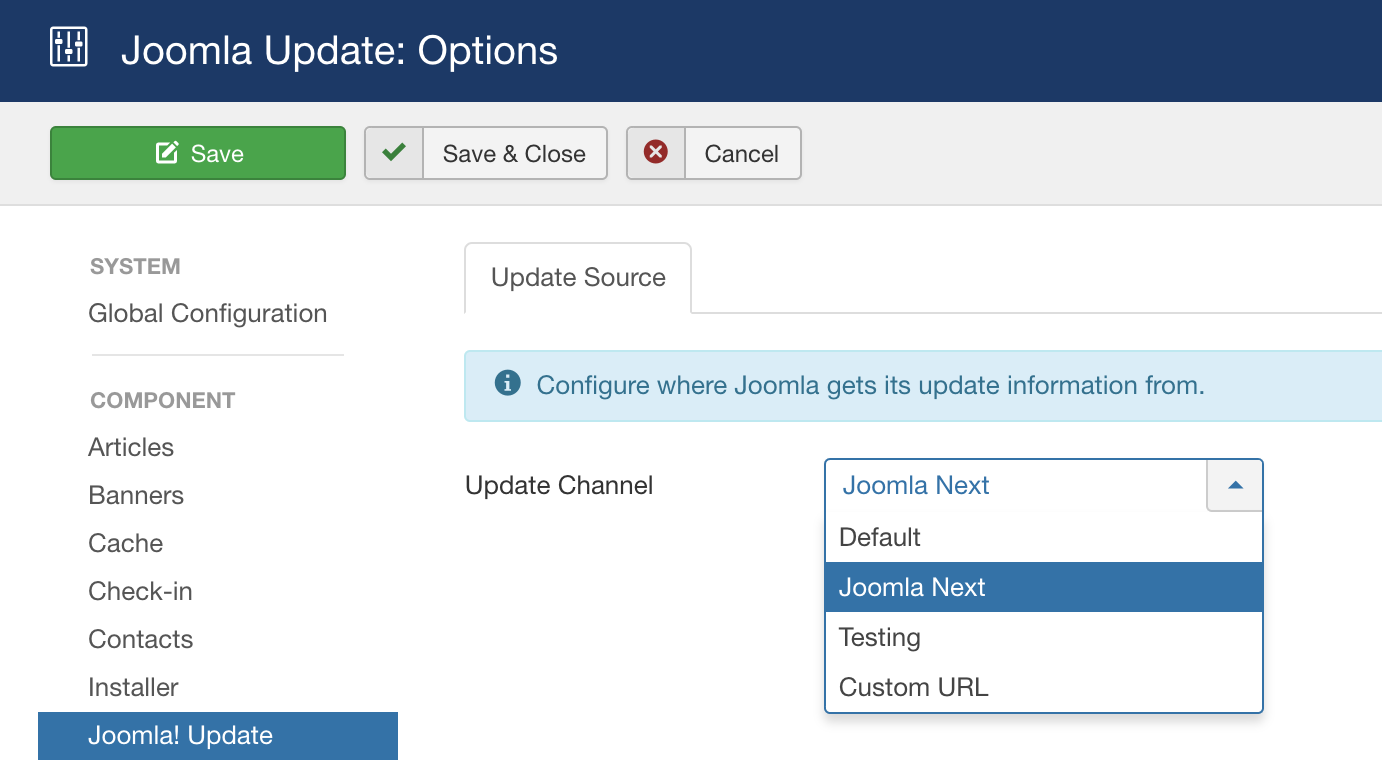
Task: Select Custom URL channel option
Action: click(913, 687)
